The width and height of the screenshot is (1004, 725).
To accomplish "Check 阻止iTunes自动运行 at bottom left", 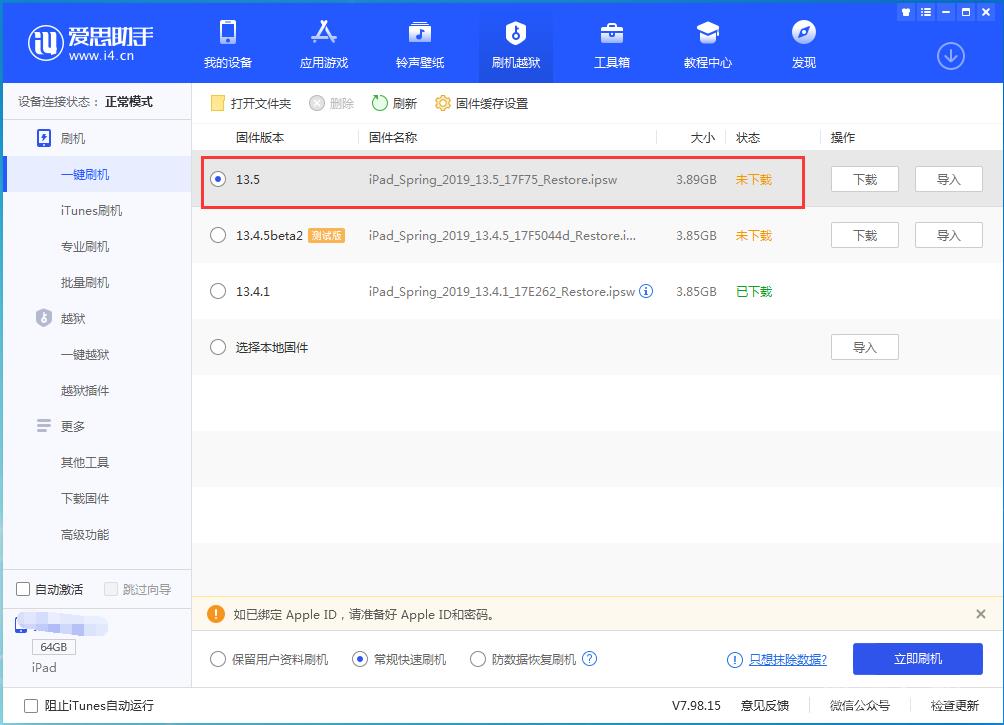I will (31, 705).
